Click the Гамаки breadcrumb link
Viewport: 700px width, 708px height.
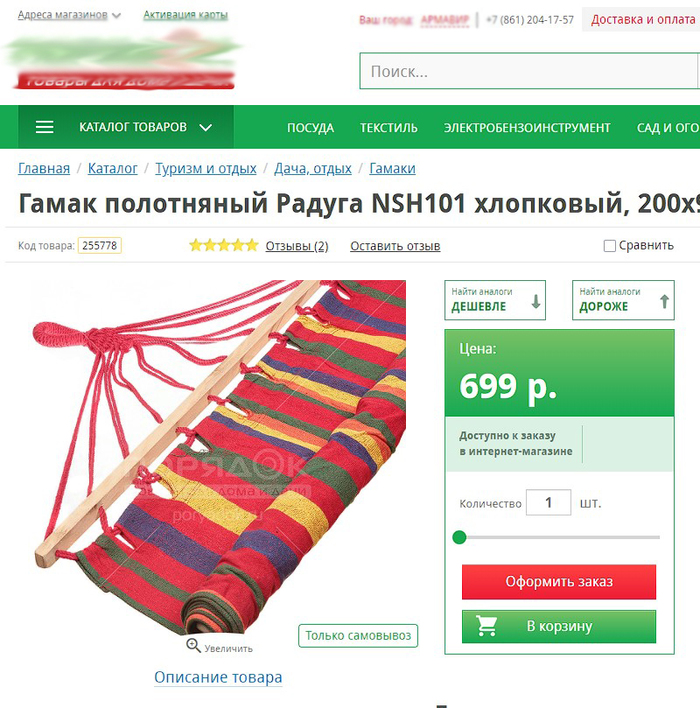[392, 168]
